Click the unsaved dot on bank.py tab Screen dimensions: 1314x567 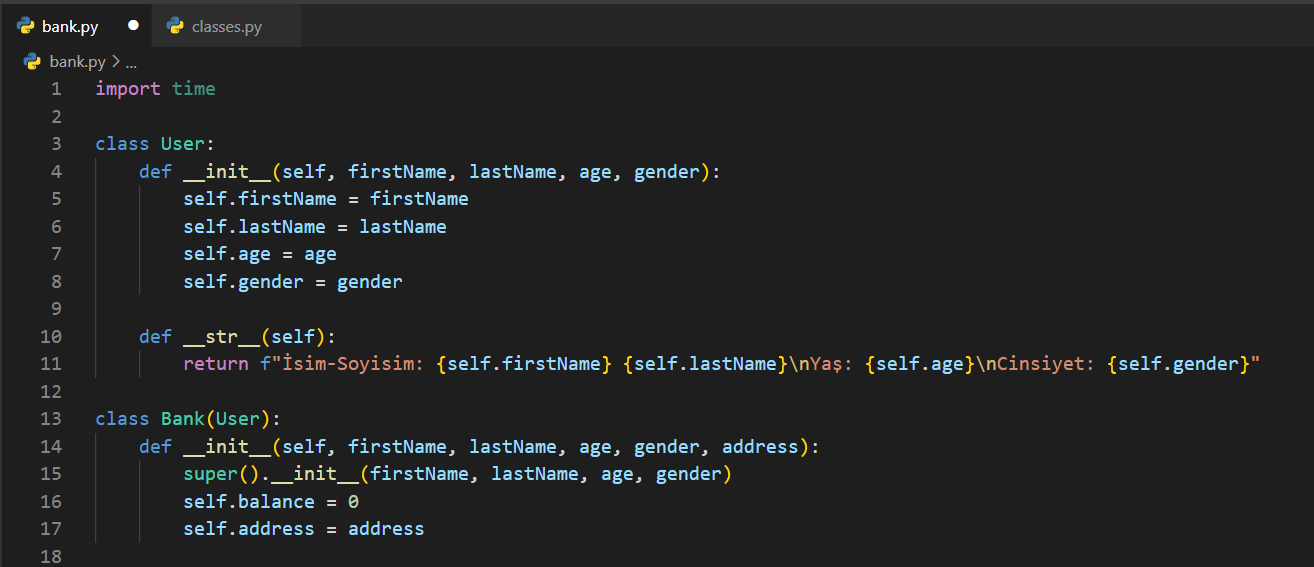point(133,26)
